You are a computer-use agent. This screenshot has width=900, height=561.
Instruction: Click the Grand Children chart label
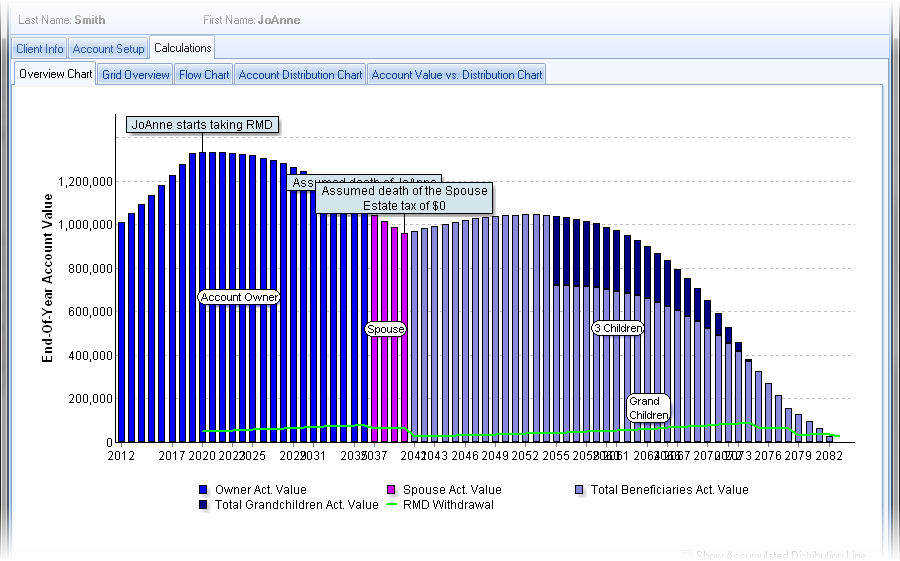click(x=648, y=408)
